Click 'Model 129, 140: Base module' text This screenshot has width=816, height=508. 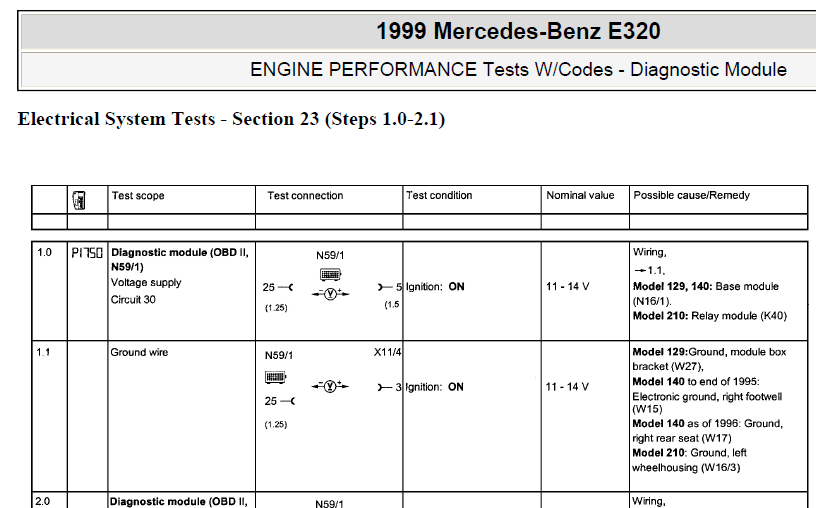pyautogui.click(x=706, y=286)
